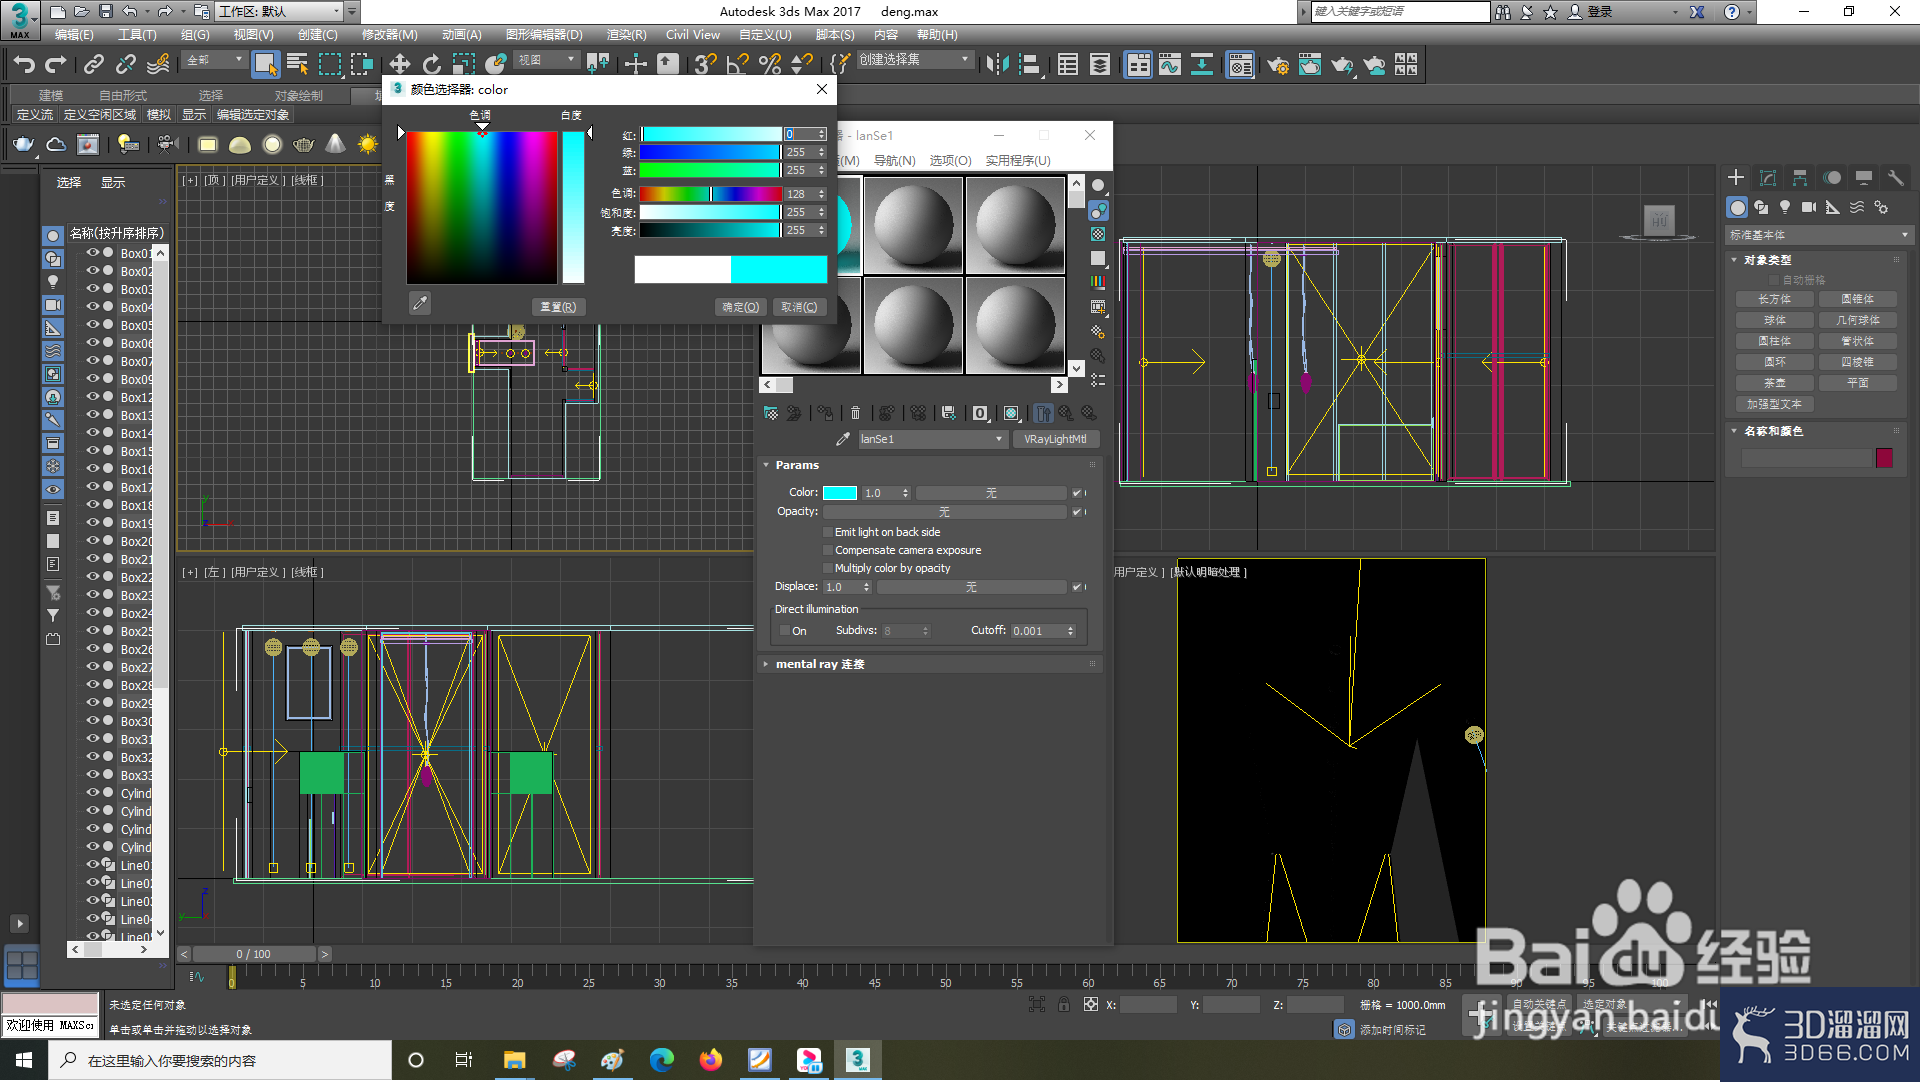Uncheck the Opacity map enable checkbox

(x=1077, y=512)
